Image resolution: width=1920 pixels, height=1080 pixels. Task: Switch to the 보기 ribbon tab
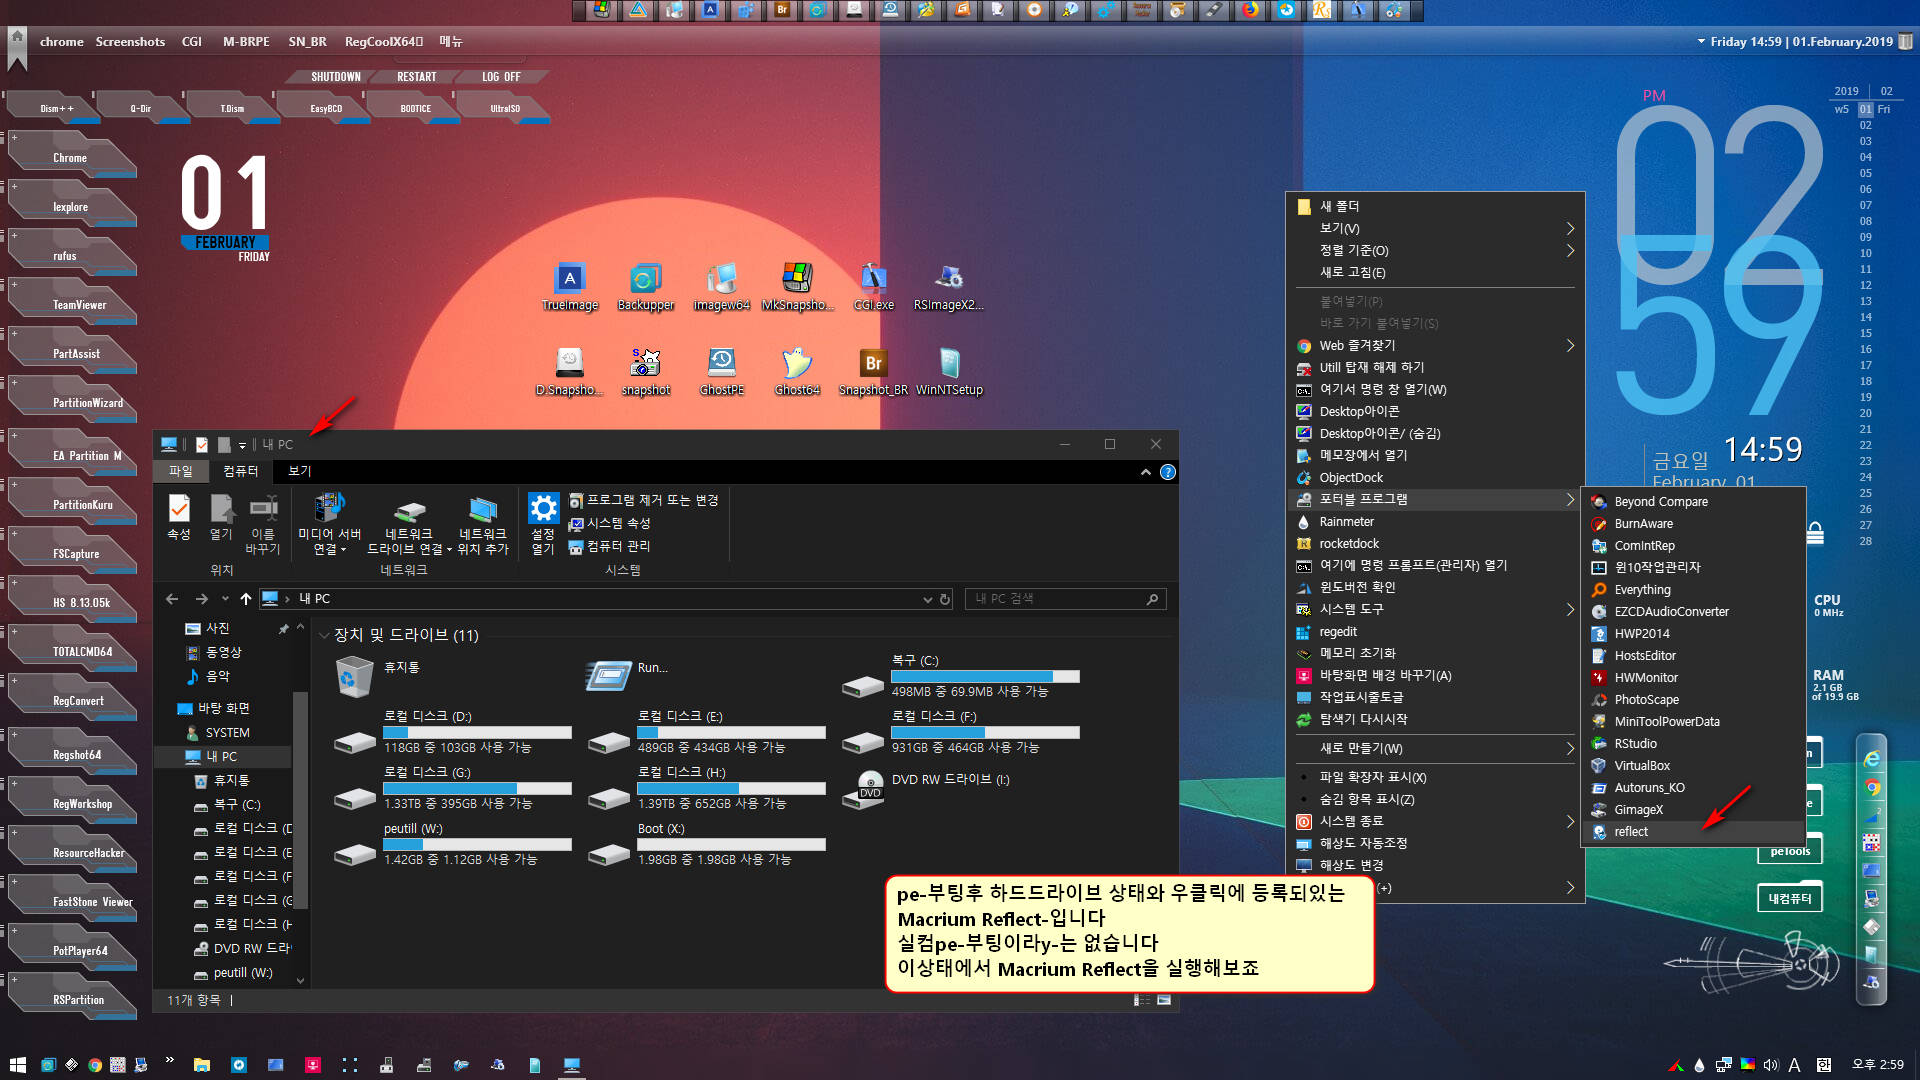pyautogui.click(x=300, y=471)
